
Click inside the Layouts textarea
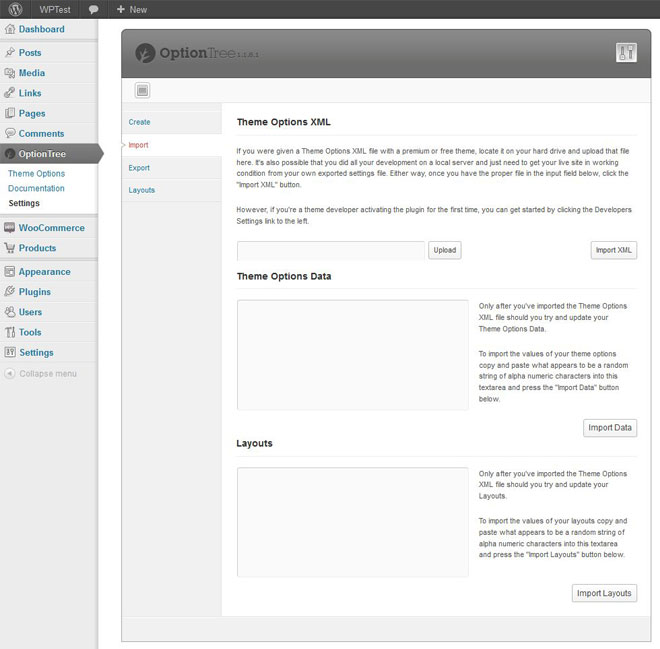click(353, 522)
